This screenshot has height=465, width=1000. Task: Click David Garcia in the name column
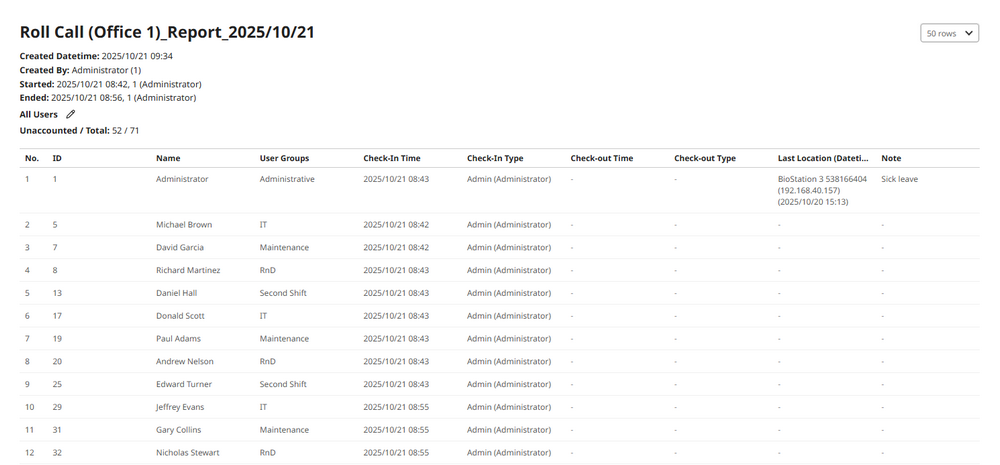(181, 247)
